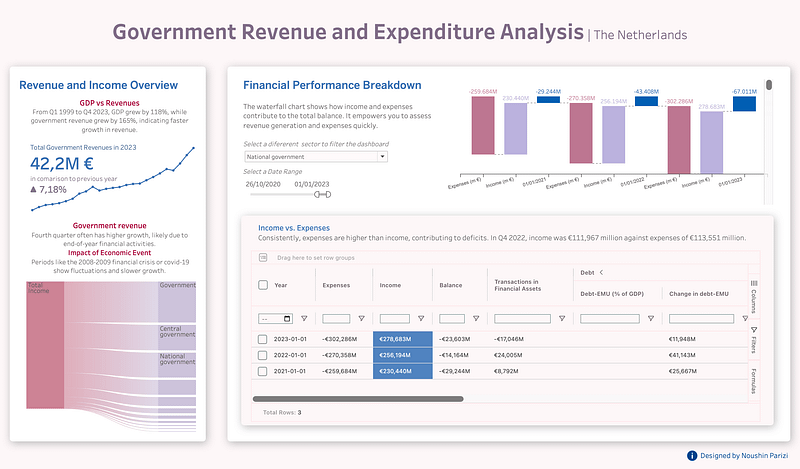Screen dimensions: 800x469
Task: Open the National government sector dropdown
Action: point(315,157)
